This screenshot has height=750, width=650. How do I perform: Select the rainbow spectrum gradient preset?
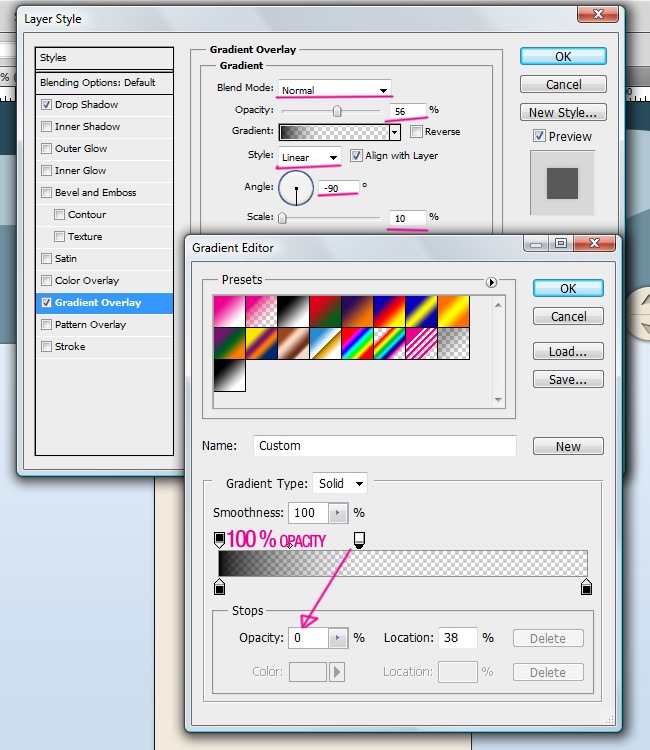357,343
